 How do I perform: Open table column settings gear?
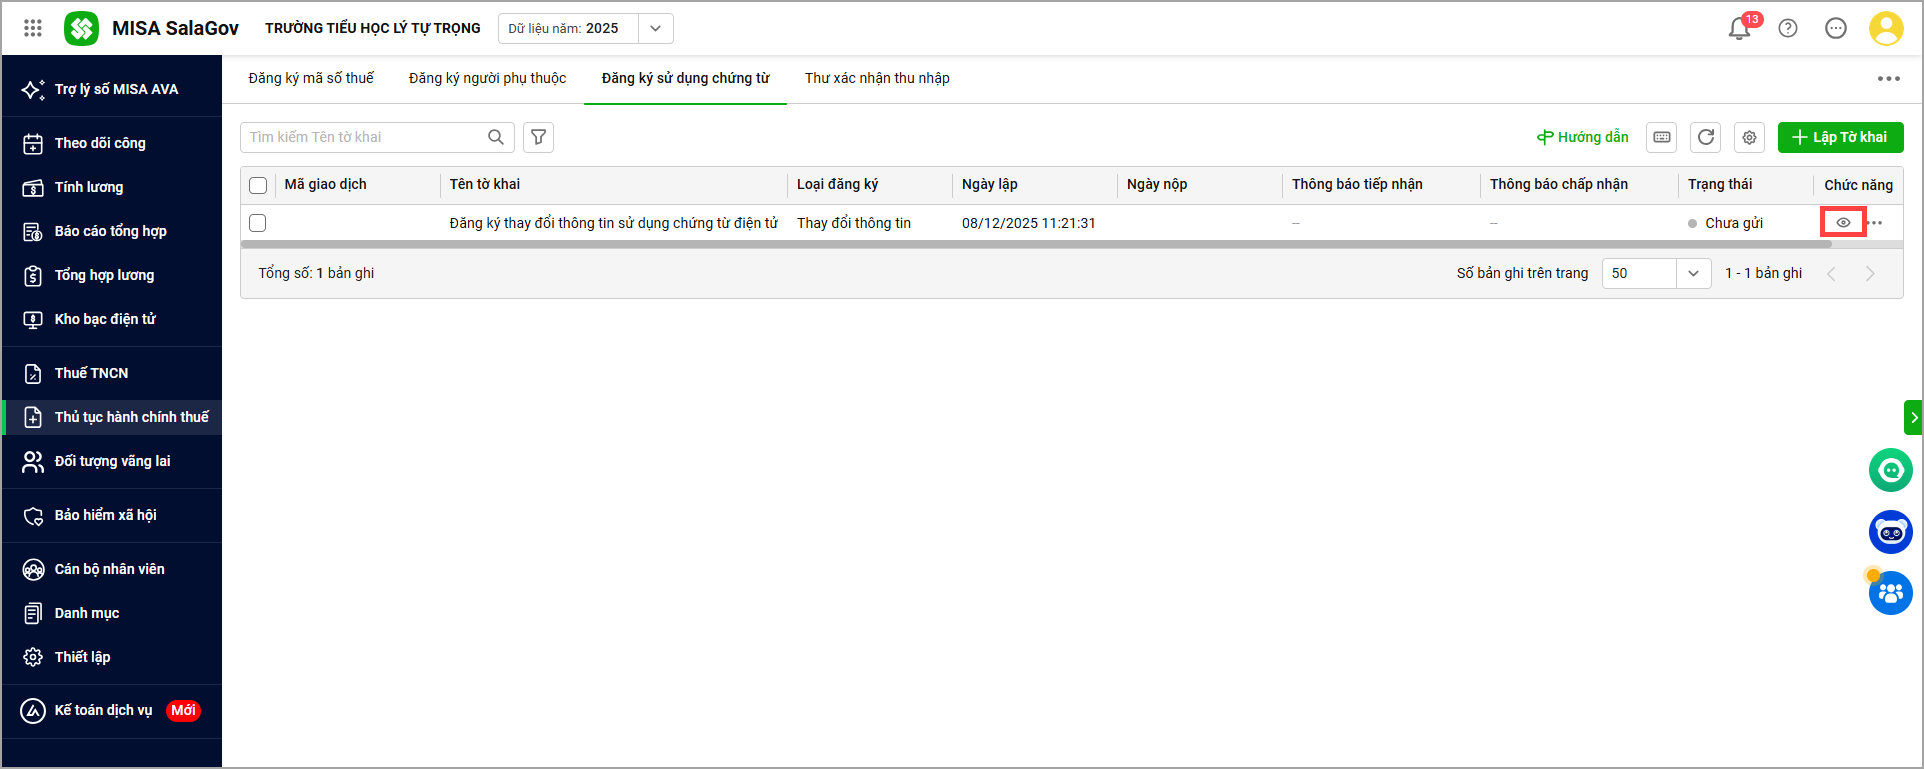1749,137
